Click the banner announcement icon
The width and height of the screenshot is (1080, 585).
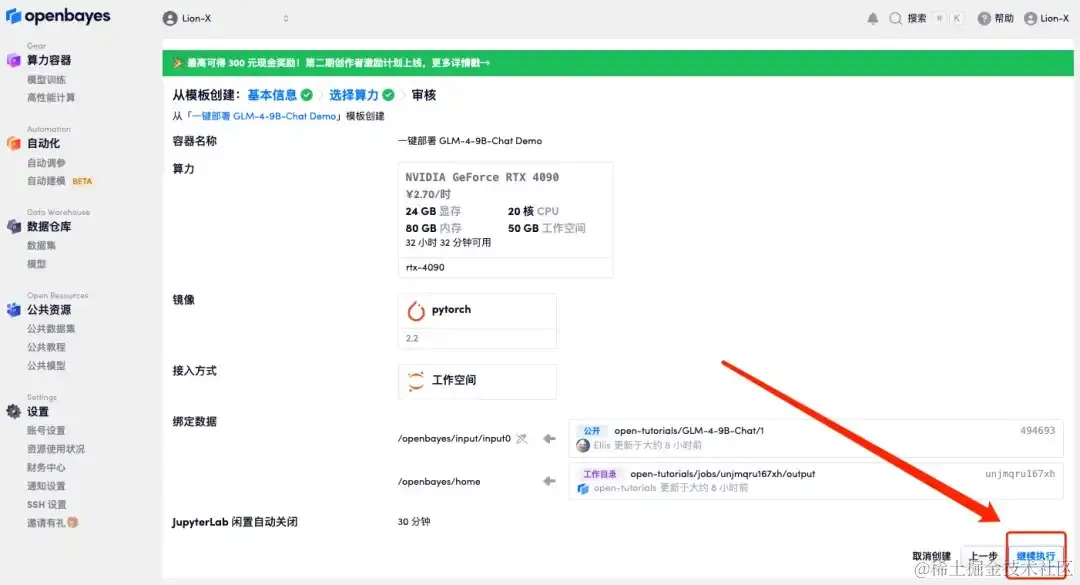[x=177, y=63]
